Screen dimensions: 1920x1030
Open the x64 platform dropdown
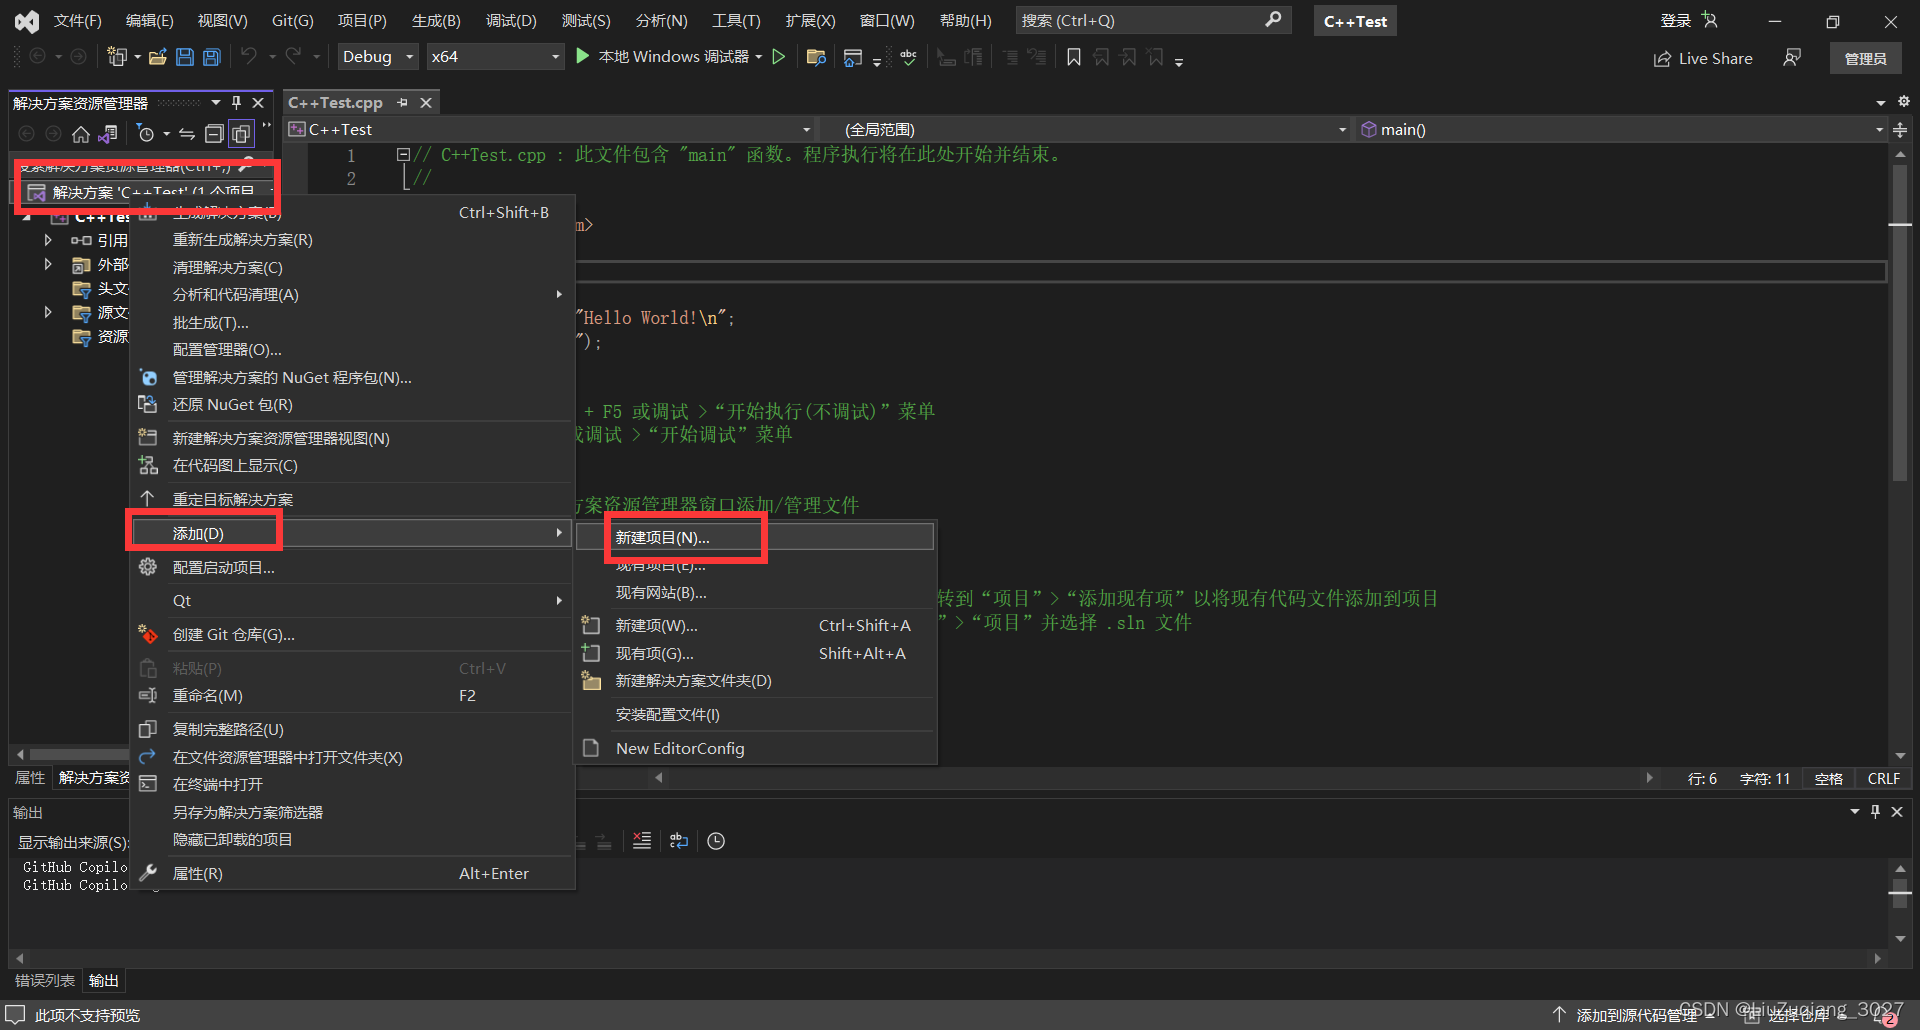point(495,57)
